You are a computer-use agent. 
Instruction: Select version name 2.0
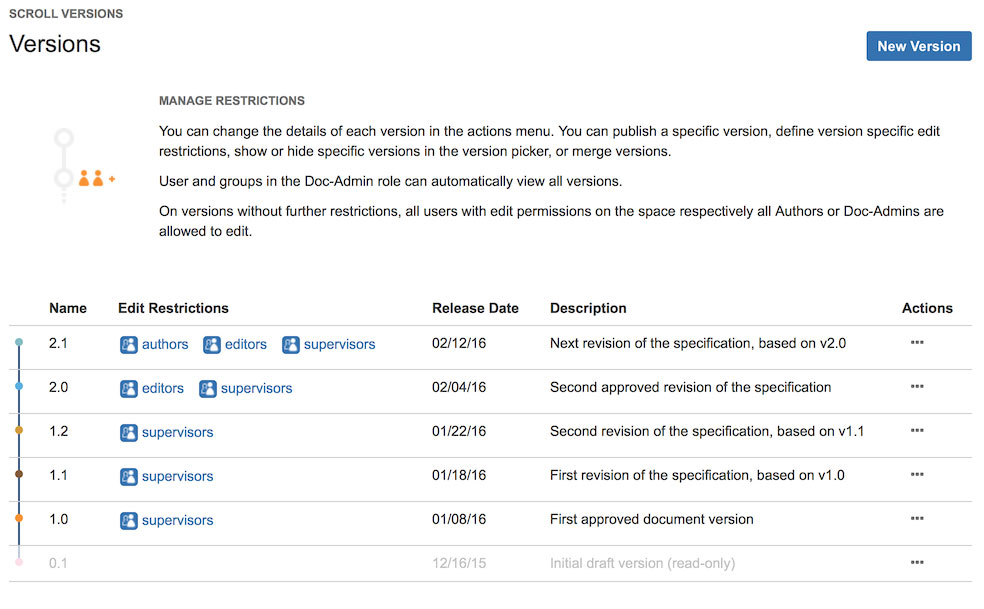[58, 387]
